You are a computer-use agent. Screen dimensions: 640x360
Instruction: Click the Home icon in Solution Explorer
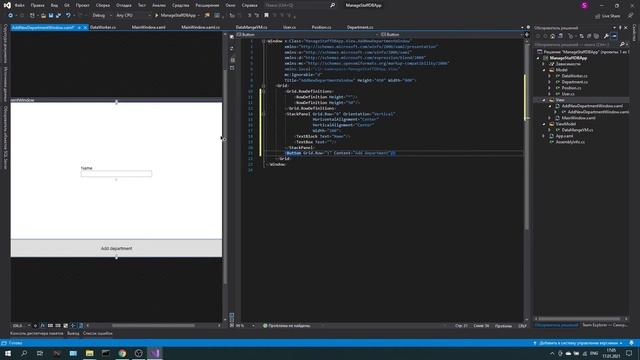coord(553,36)
